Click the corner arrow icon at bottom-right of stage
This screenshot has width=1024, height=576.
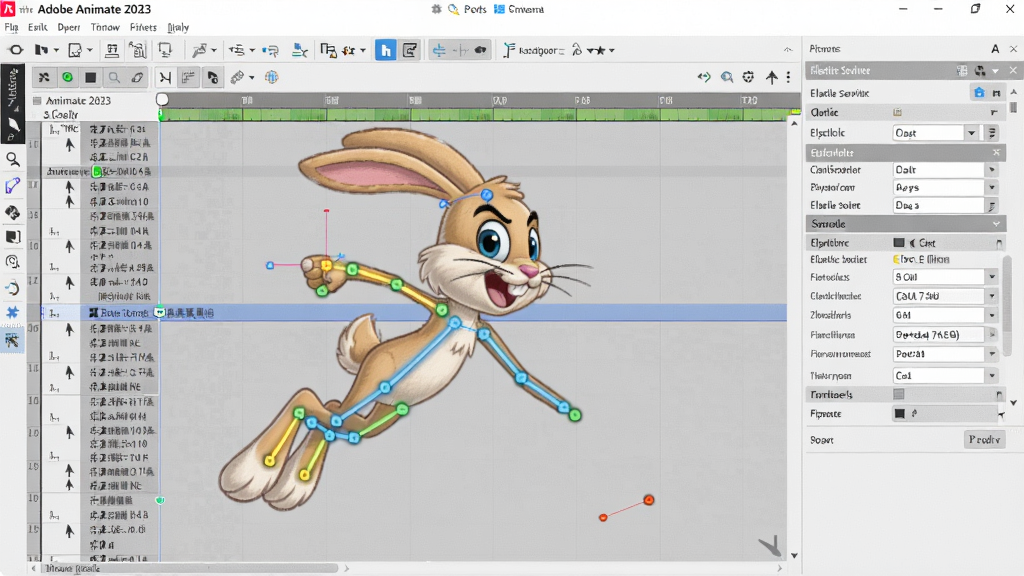click(x=771, y=545)
